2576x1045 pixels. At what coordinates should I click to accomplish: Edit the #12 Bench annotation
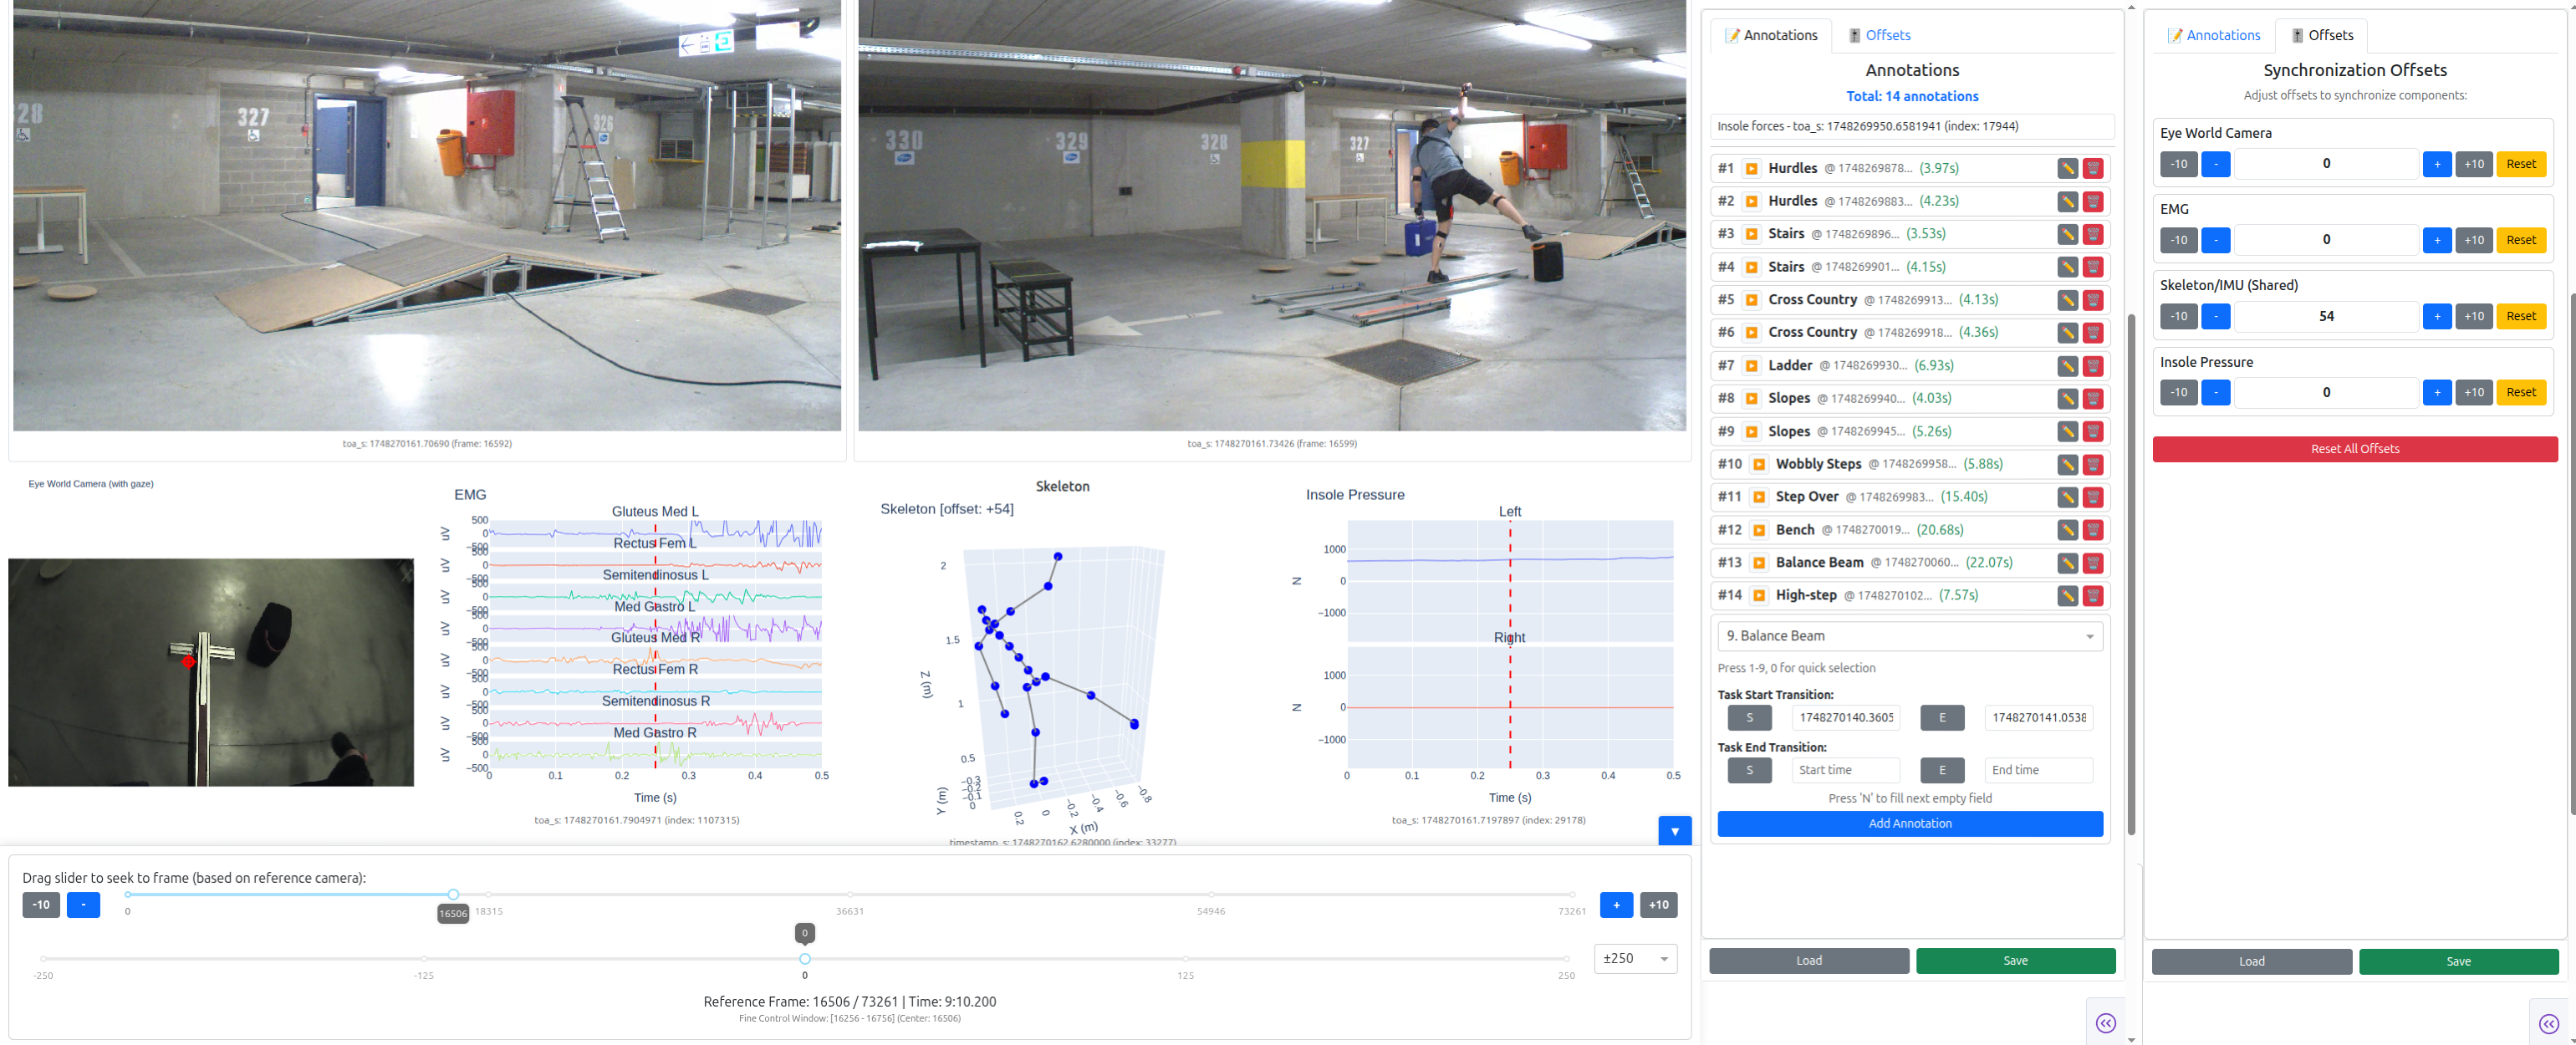(x=2067, y=530)
